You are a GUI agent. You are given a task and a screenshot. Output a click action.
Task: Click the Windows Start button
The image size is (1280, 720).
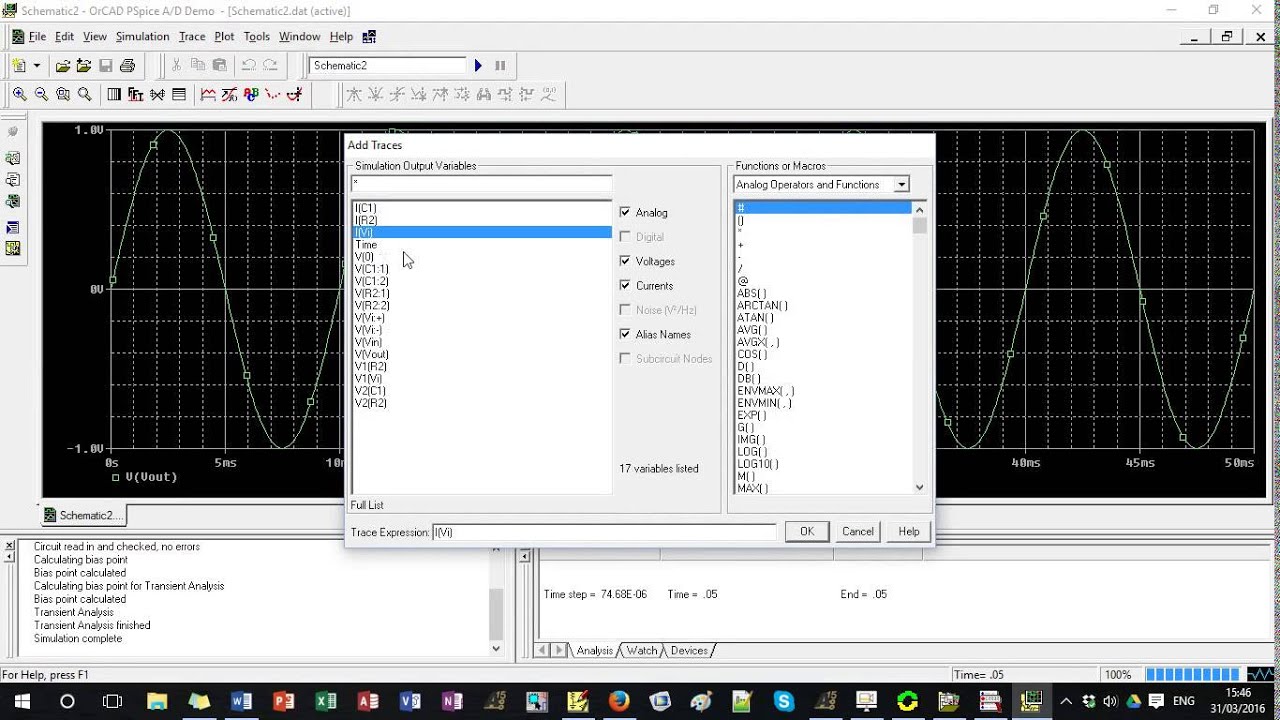click(22, 701)
